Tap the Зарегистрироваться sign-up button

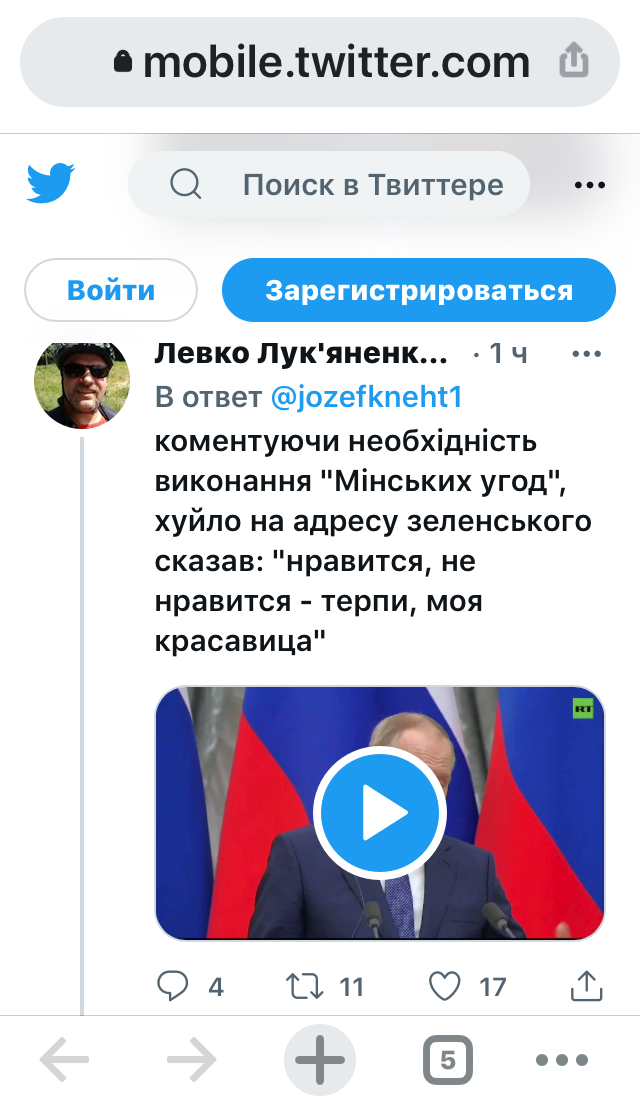point(419,290)
